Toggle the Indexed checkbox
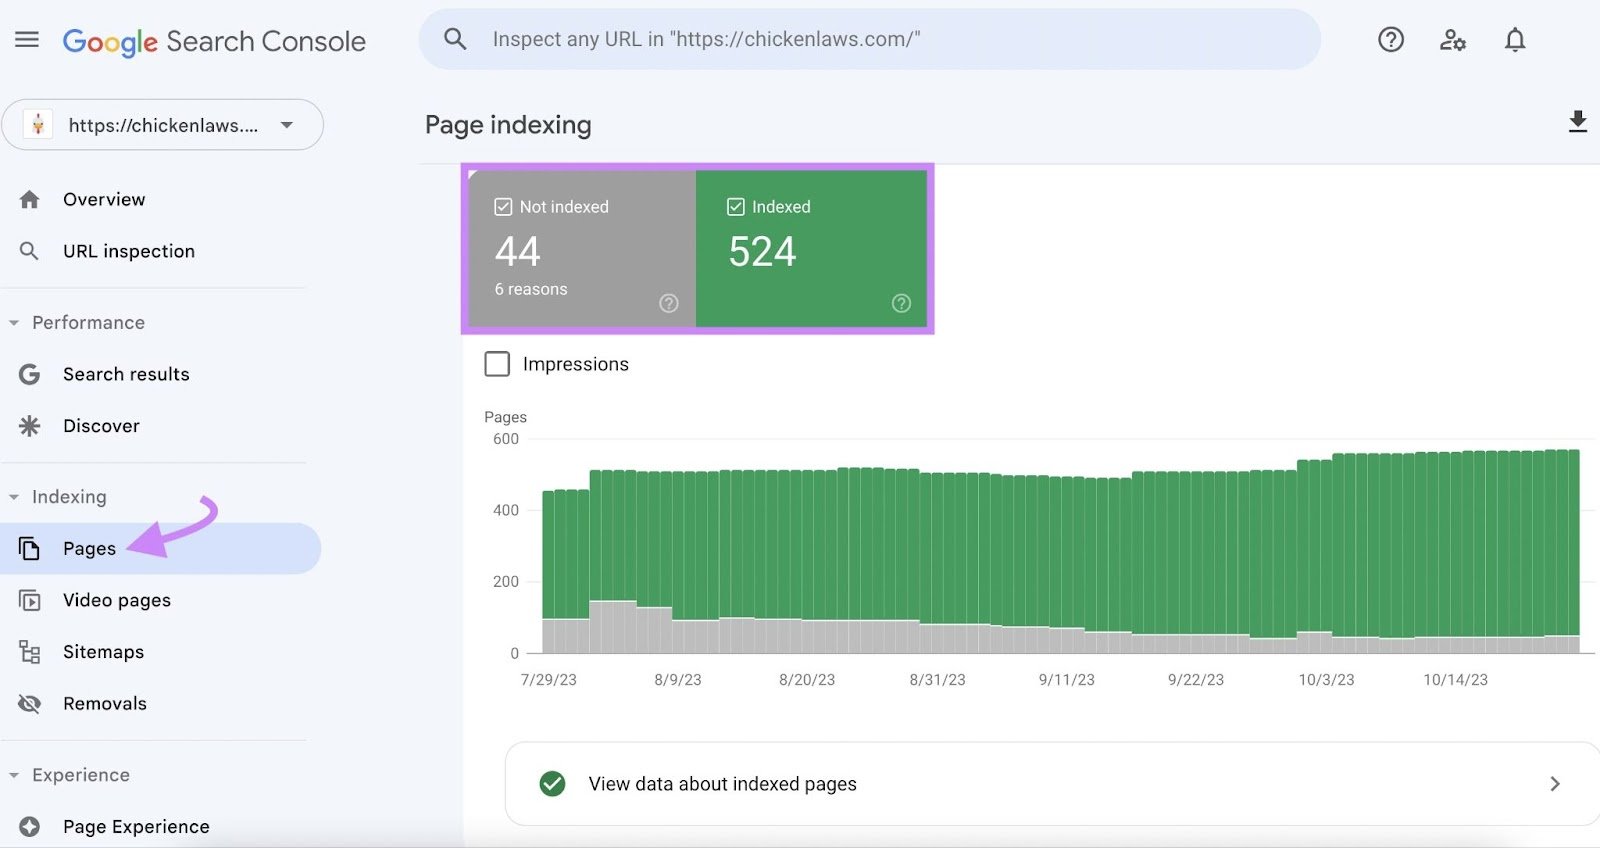 736,207
